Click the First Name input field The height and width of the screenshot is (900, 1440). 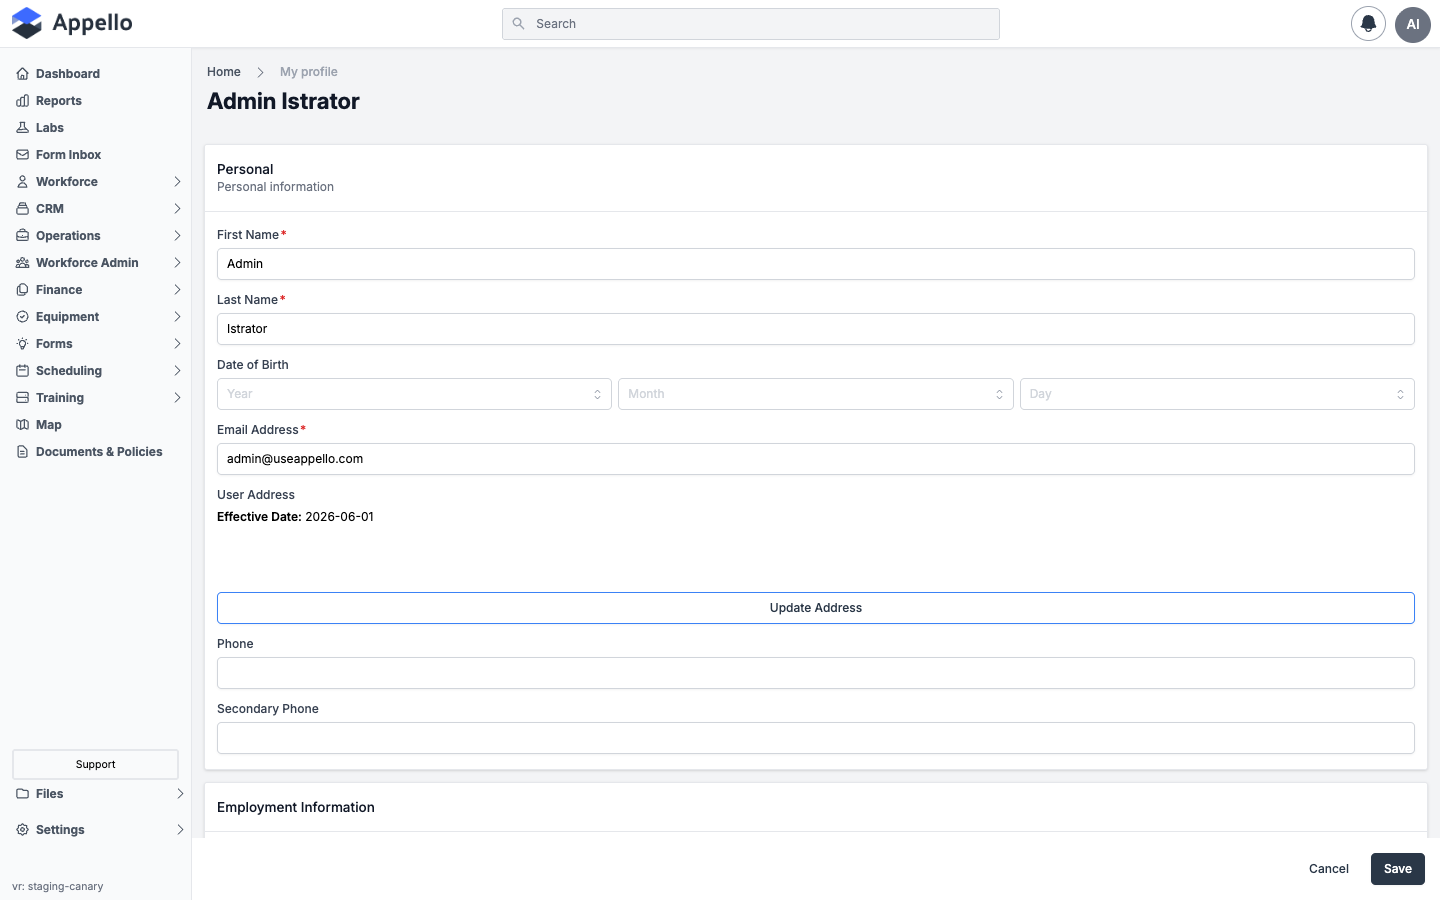click(816, 264)
